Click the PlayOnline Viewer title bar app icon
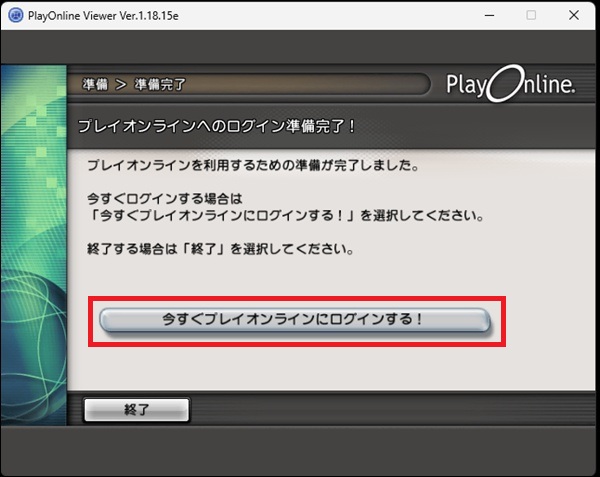Image resolution: width=600 pixels, height=477 pixels. pyautogui.click(x=16, y=15)
